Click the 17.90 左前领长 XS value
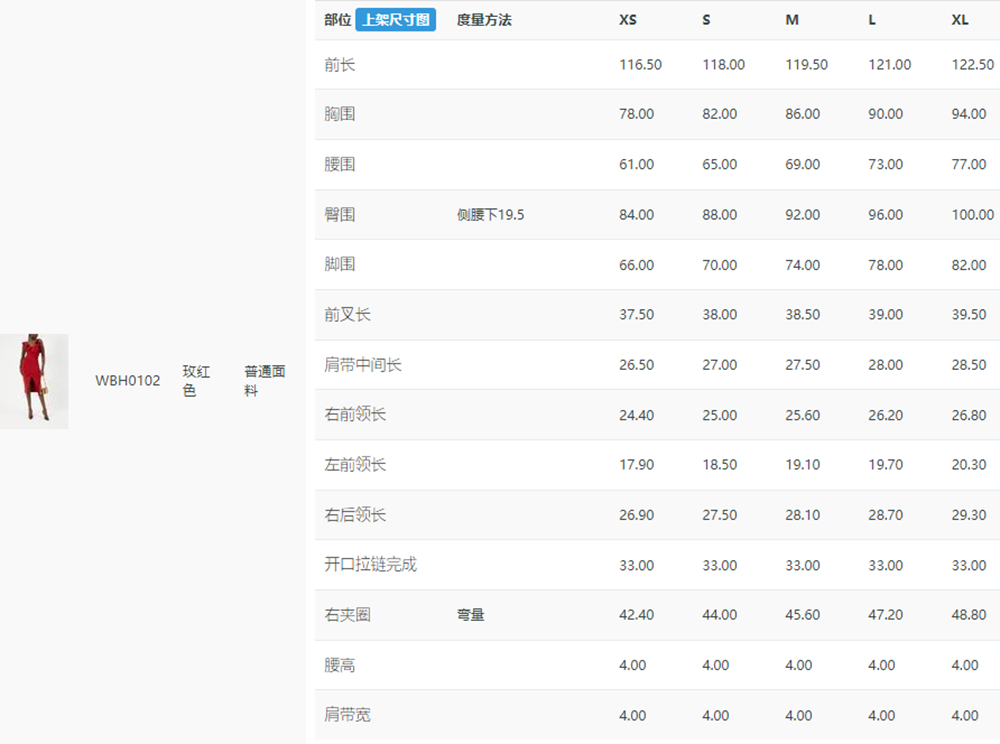 (x=636, y=465)
